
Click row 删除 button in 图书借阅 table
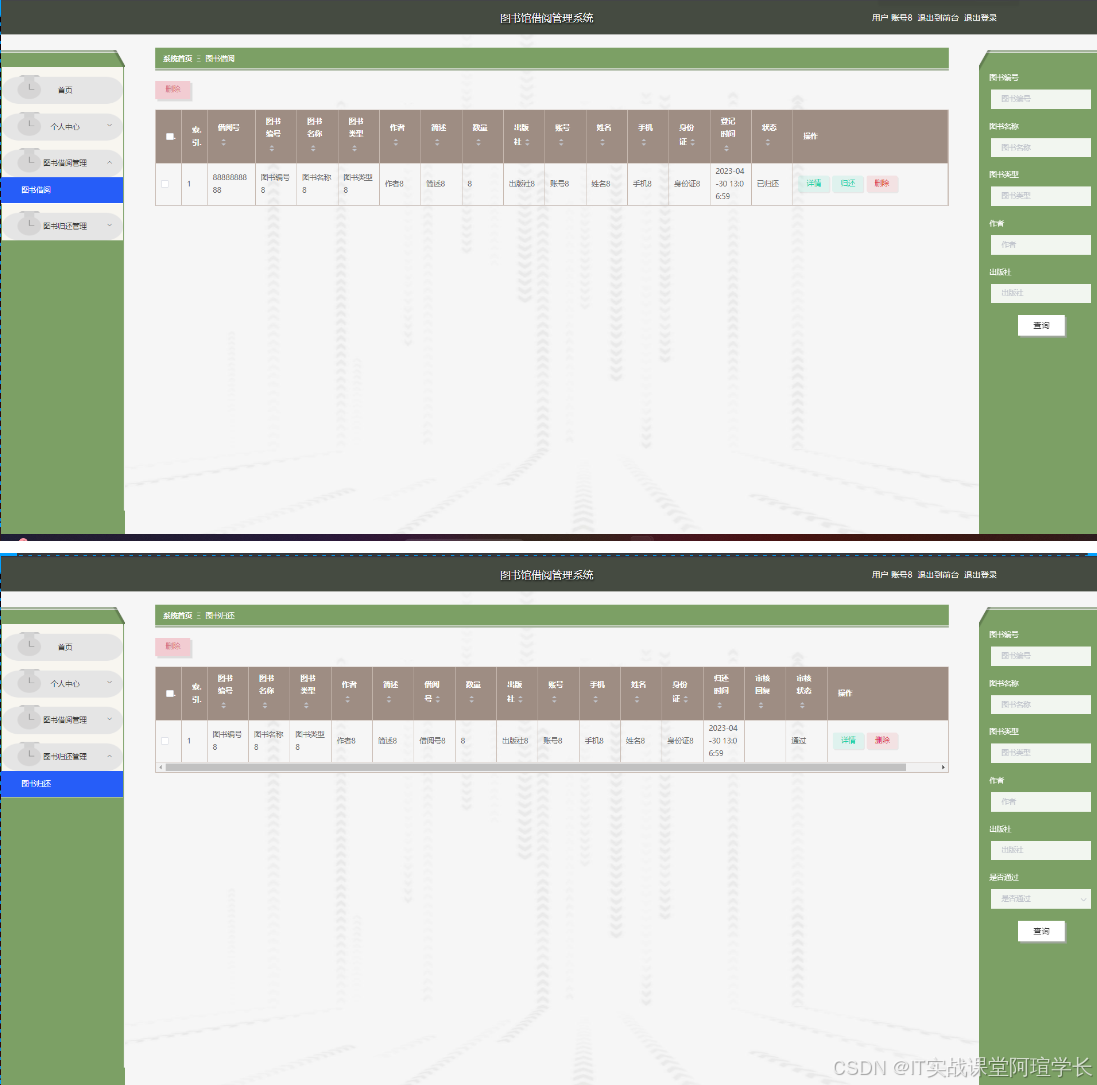pyautogui.click(x=882, y=183)
